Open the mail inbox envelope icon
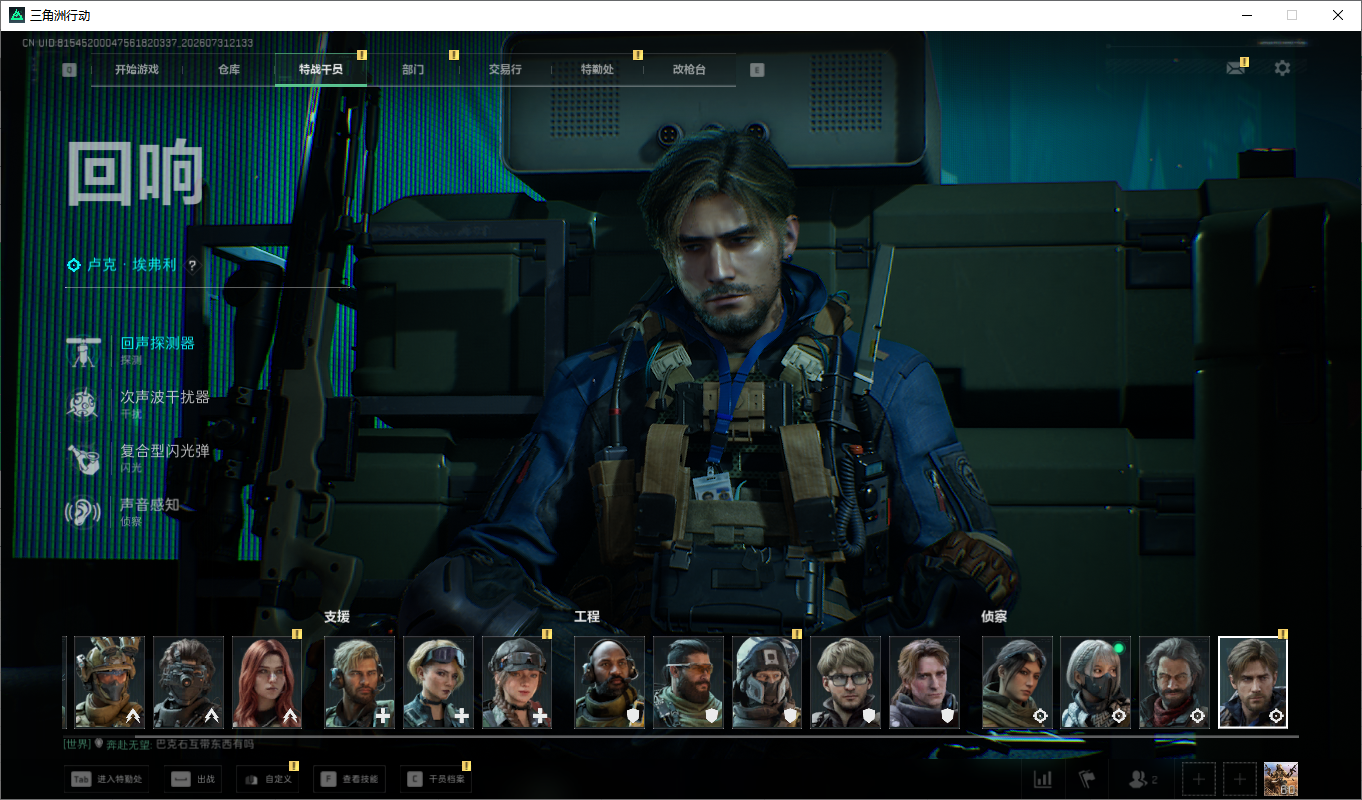 coord(1236,69)
